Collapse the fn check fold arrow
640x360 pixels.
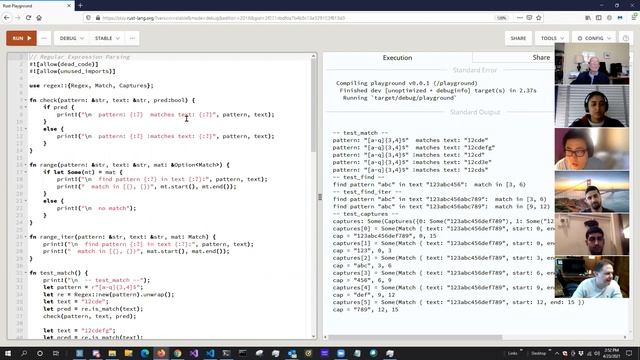tap(26, 100)
